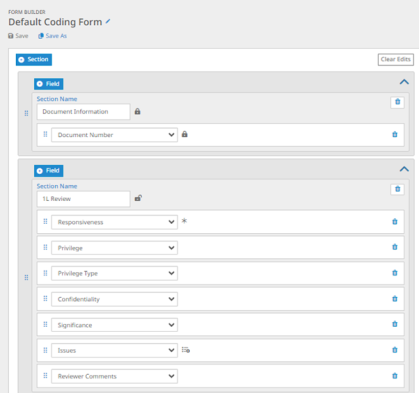This screenshot has height=393, width=419.
Task: Collapse the Document Information section chevron
Action: (404, 82)
